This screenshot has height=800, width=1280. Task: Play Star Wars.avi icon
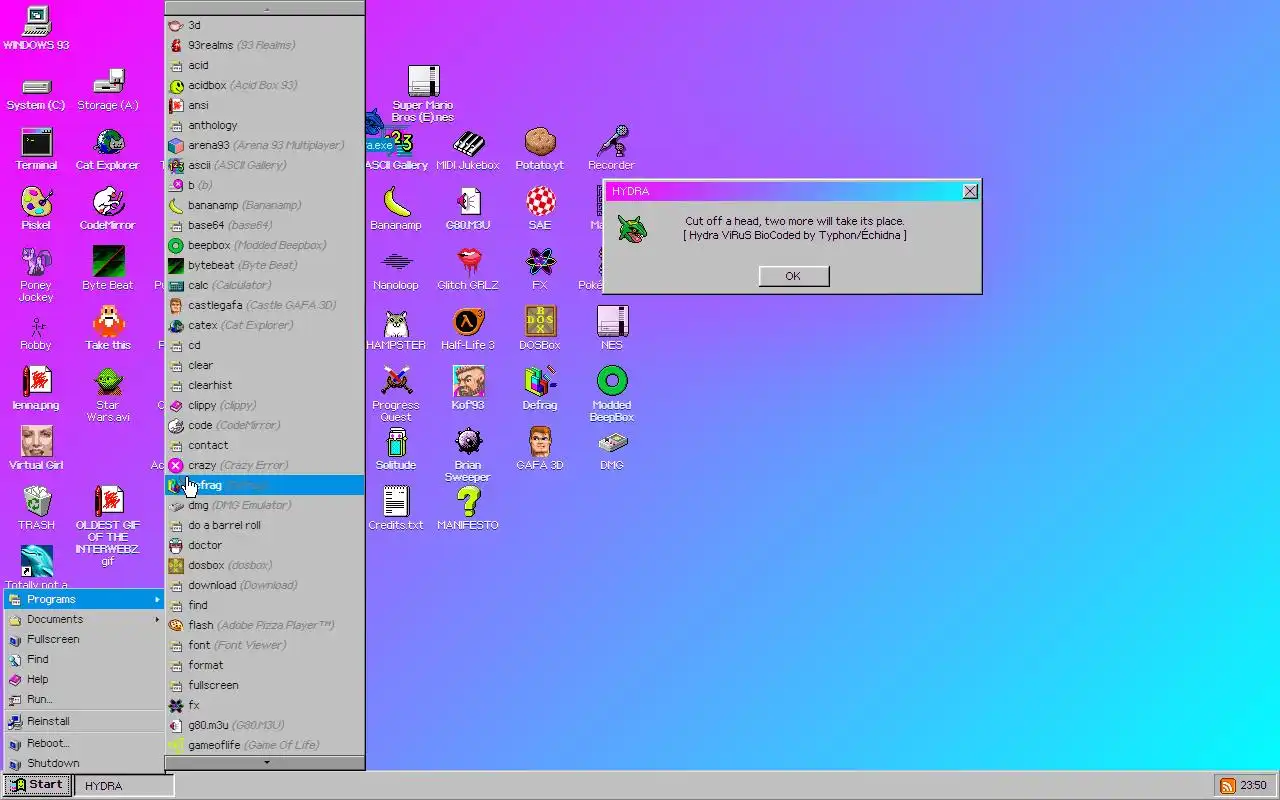pyautogui.click(x=108, y=395)
